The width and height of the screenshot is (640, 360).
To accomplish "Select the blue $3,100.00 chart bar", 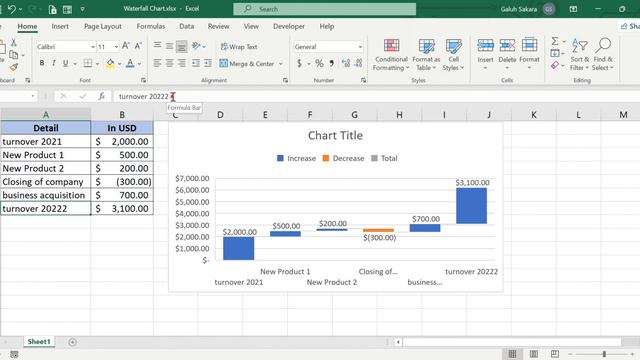I will coord(471,206).
